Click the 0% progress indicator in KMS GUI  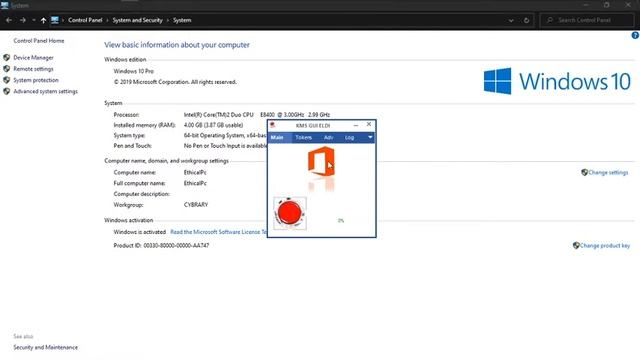tap(341, 220)
